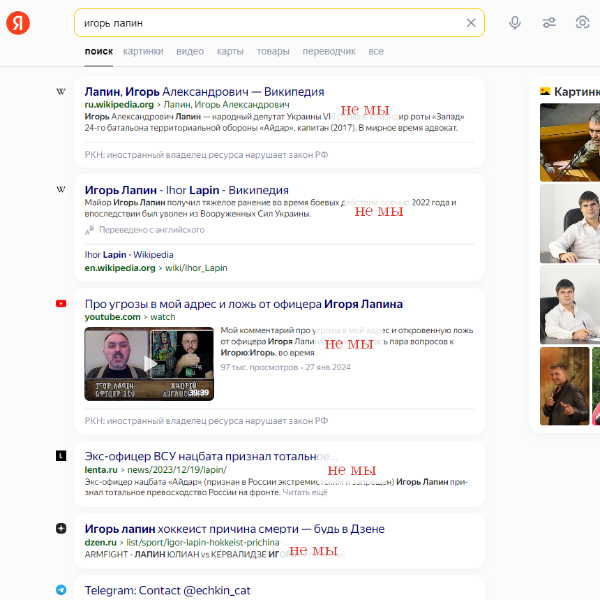Viewport: 600px width, 600px height.
Task: Click Wikipedia favicon beside second result
Action: [61, 189]
